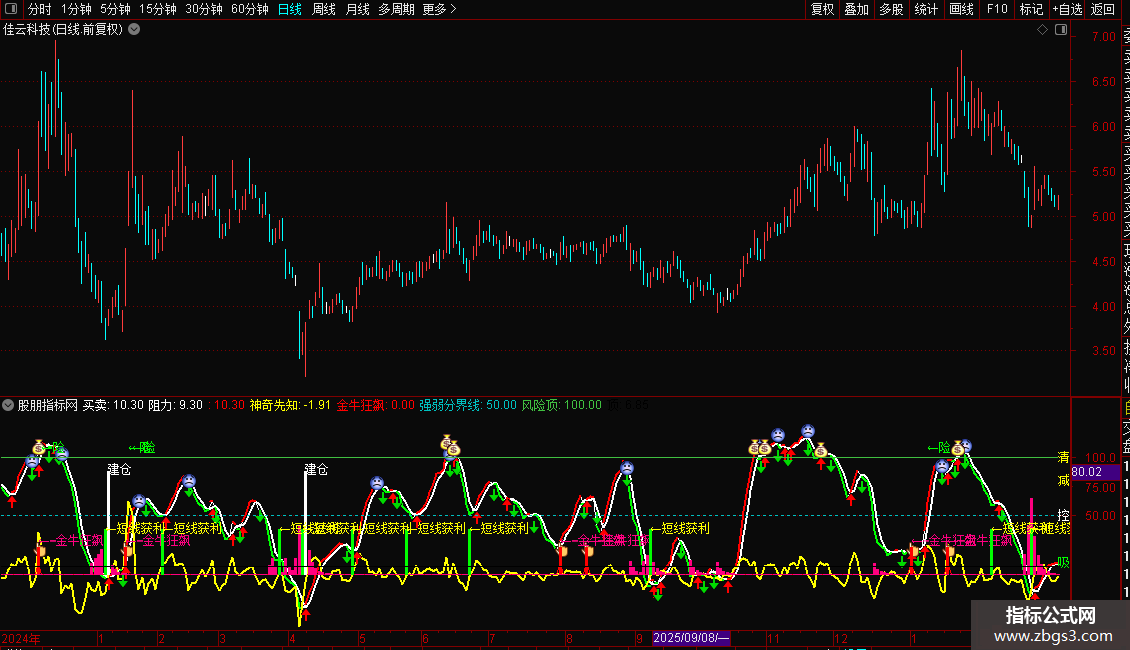Open the 多股 multi-stock view
Screen dimensions: 1130x650
pyautogui.click(x=891, y=9)
